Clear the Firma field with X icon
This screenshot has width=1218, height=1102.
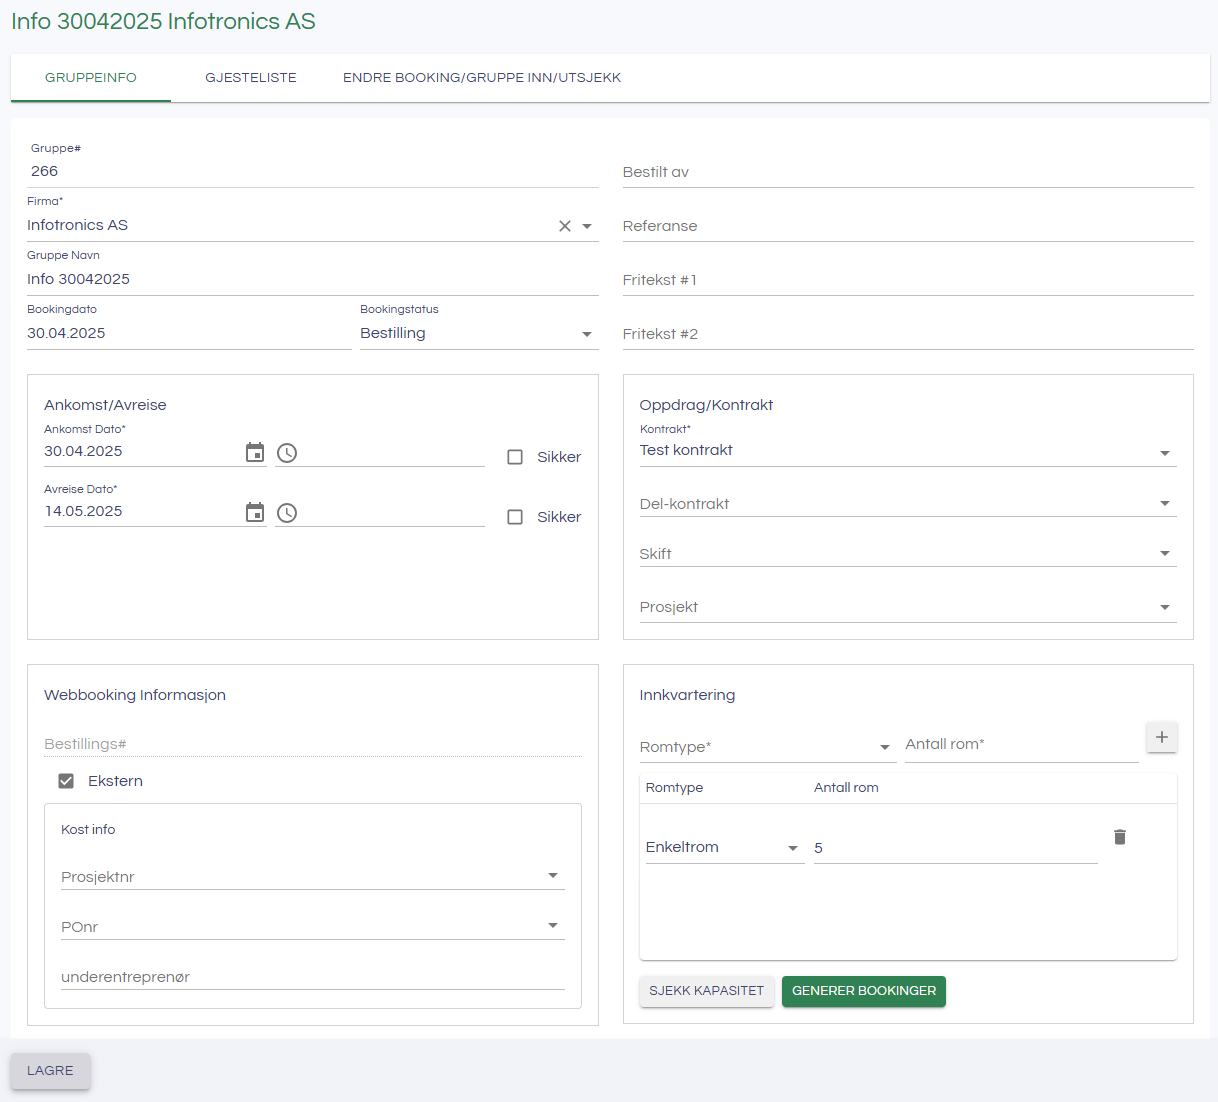[565, 226]
